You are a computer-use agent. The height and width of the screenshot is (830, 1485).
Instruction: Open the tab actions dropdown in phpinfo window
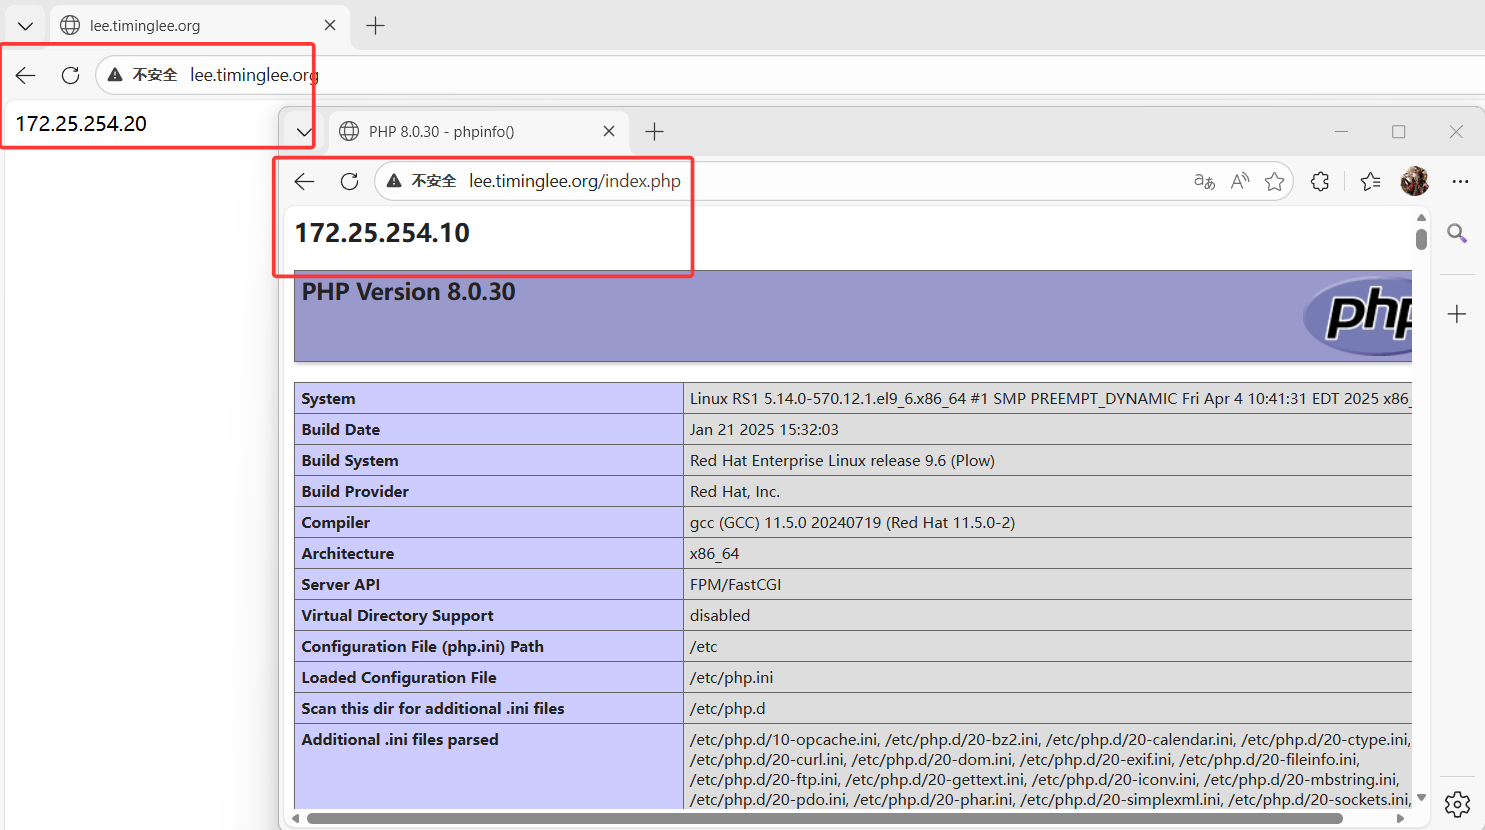(304, 132)
